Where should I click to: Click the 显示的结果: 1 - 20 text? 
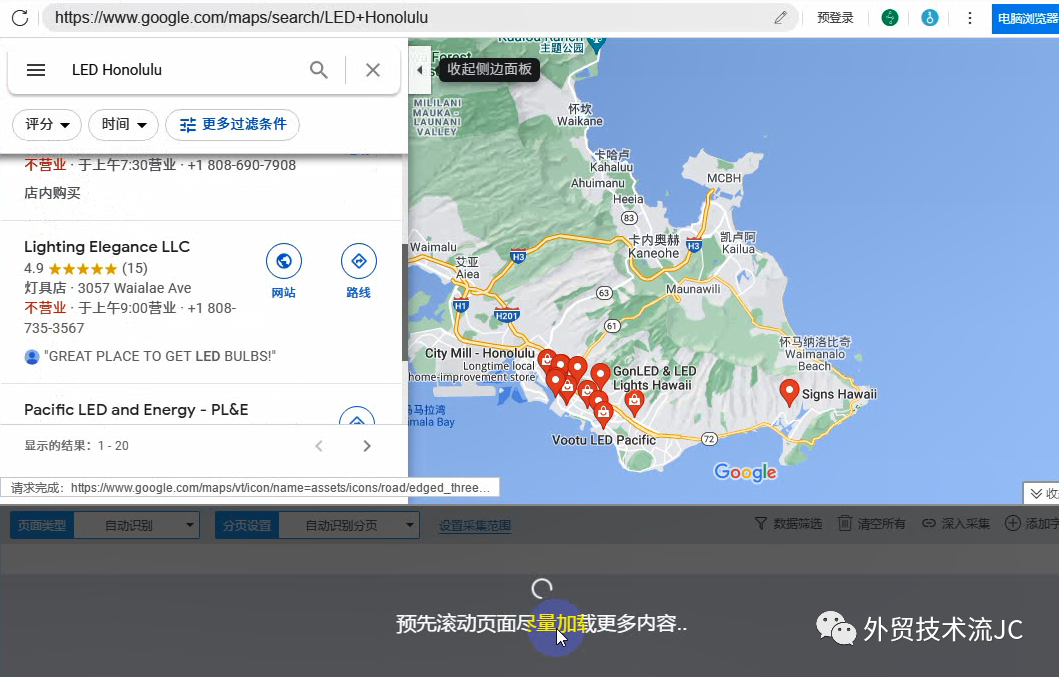pyautogui.click(x=76, y=446)
